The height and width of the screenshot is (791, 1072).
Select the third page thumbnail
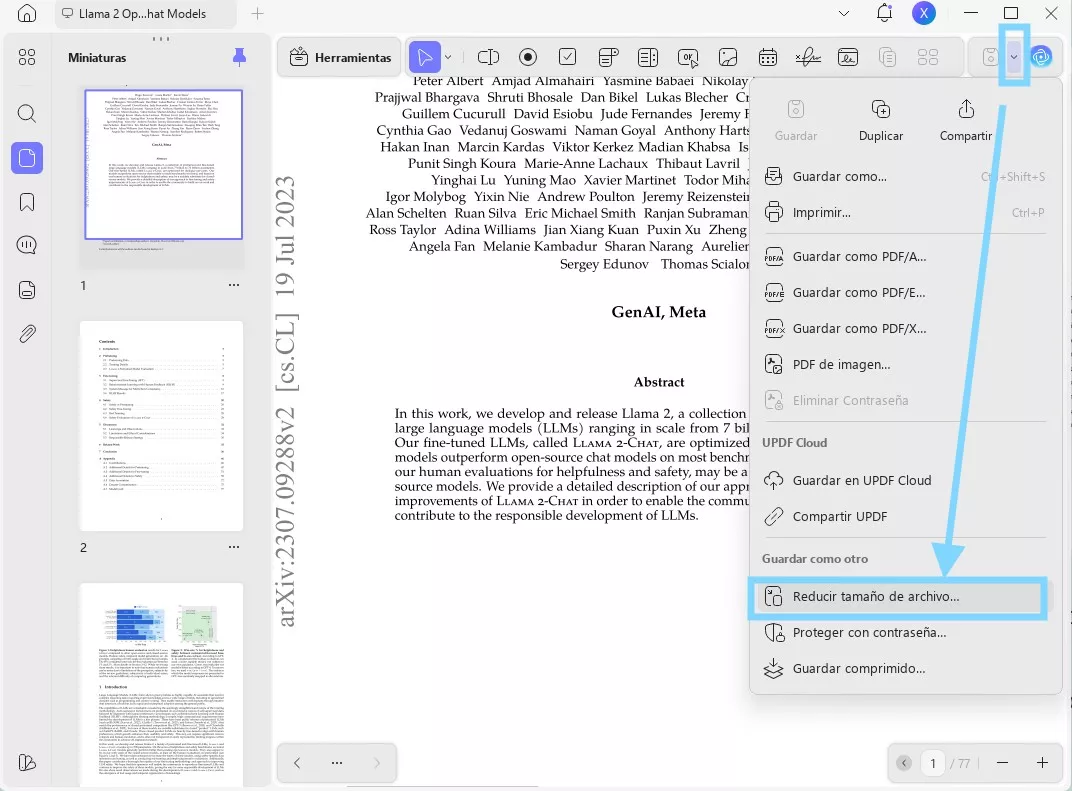(161, 685)
